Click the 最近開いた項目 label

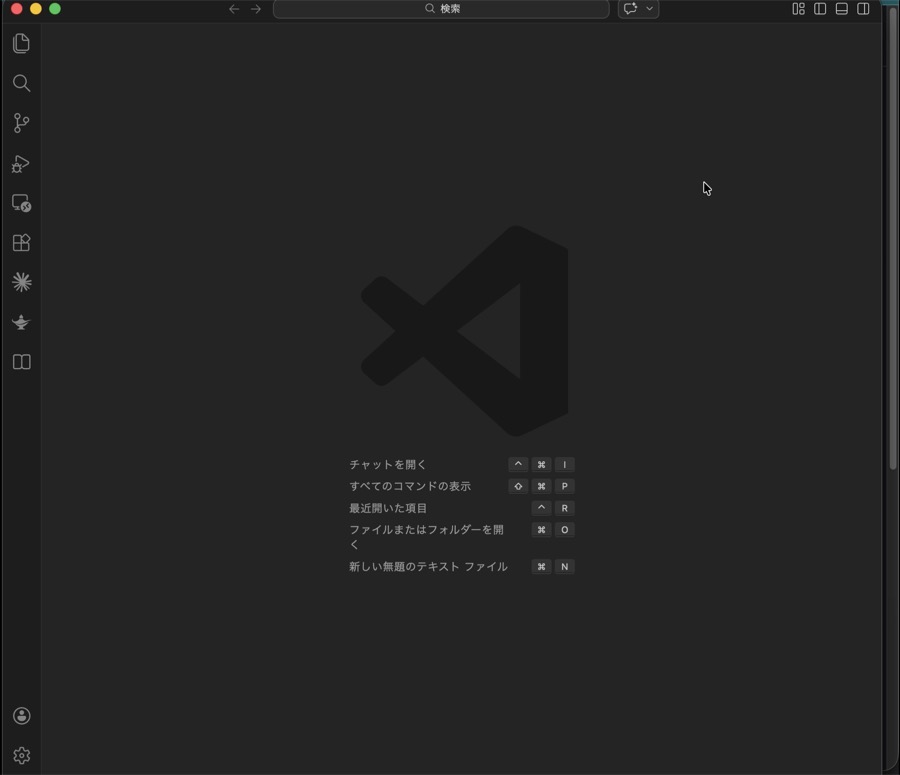point(388,508)
